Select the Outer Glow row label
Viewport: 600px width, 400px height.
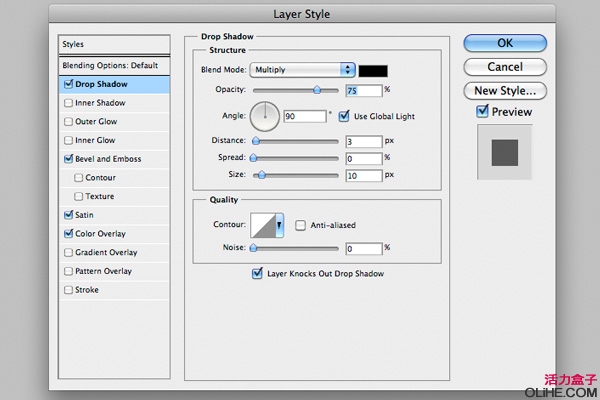(x=96, y=122)
